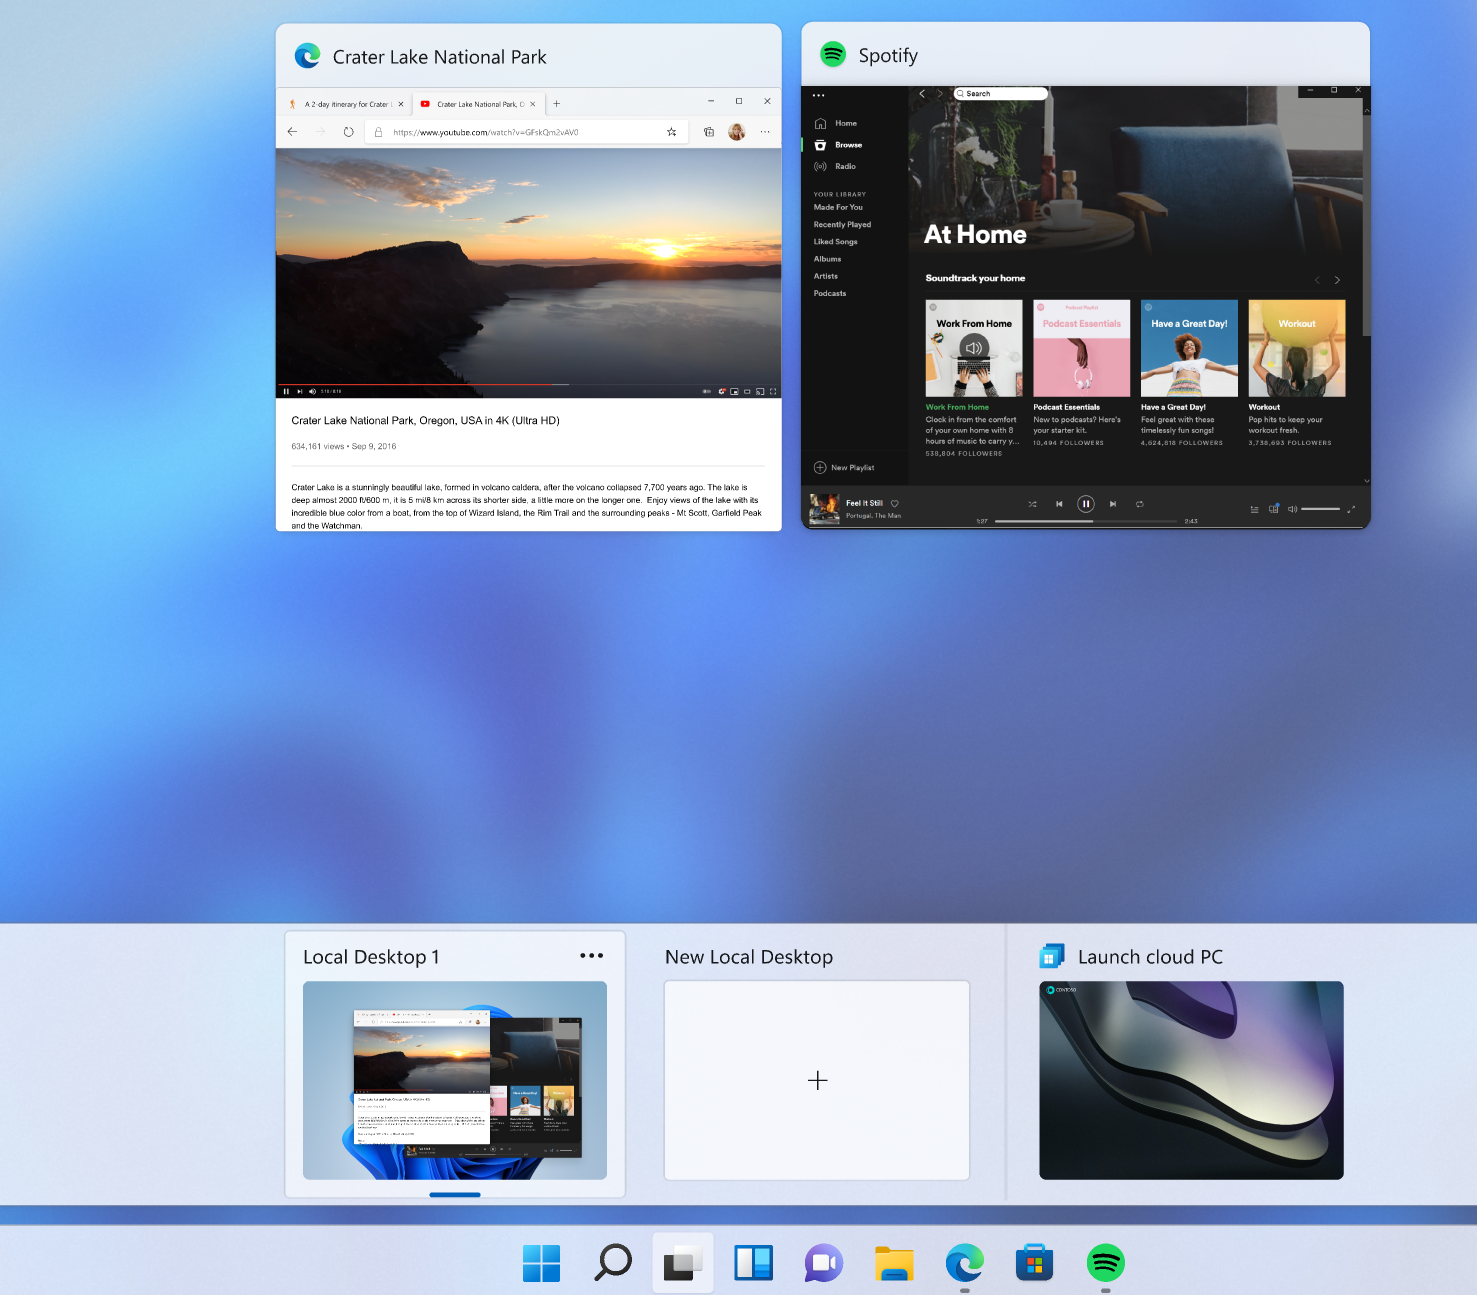This screenshot has width=1477, height=1295.
Task: Toggle YouTube autoplay switch
Action: [706, 391]
